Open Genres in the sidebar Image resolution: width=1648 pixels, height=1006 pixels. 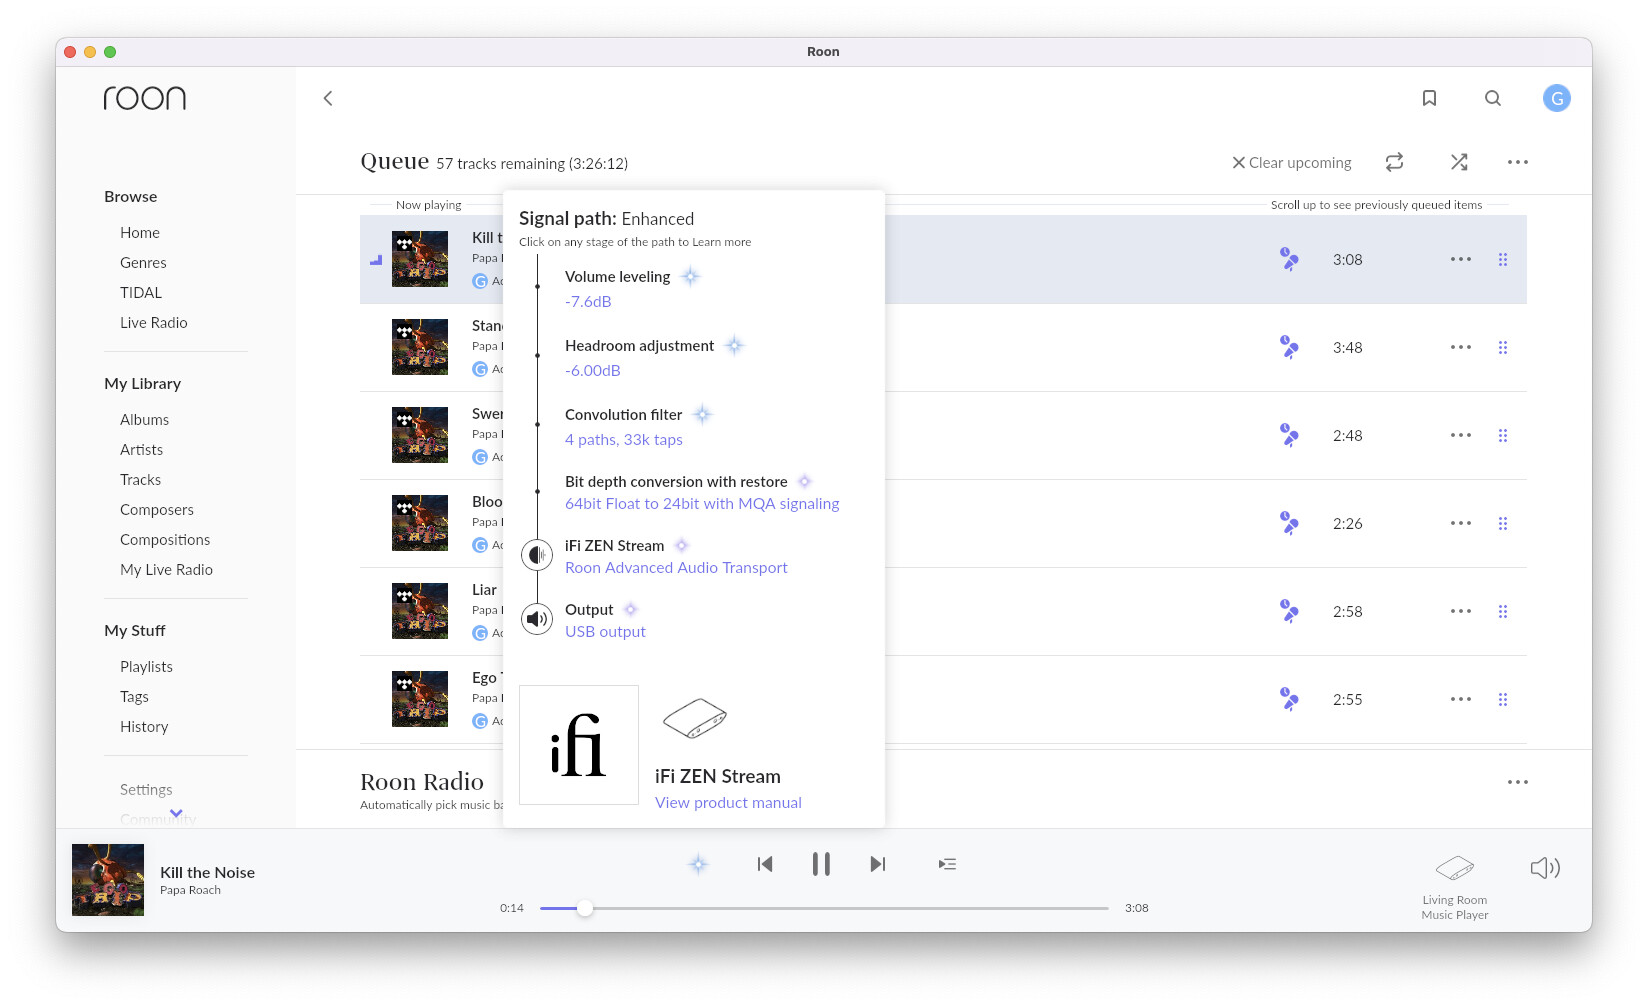click(x=143, y=262)
